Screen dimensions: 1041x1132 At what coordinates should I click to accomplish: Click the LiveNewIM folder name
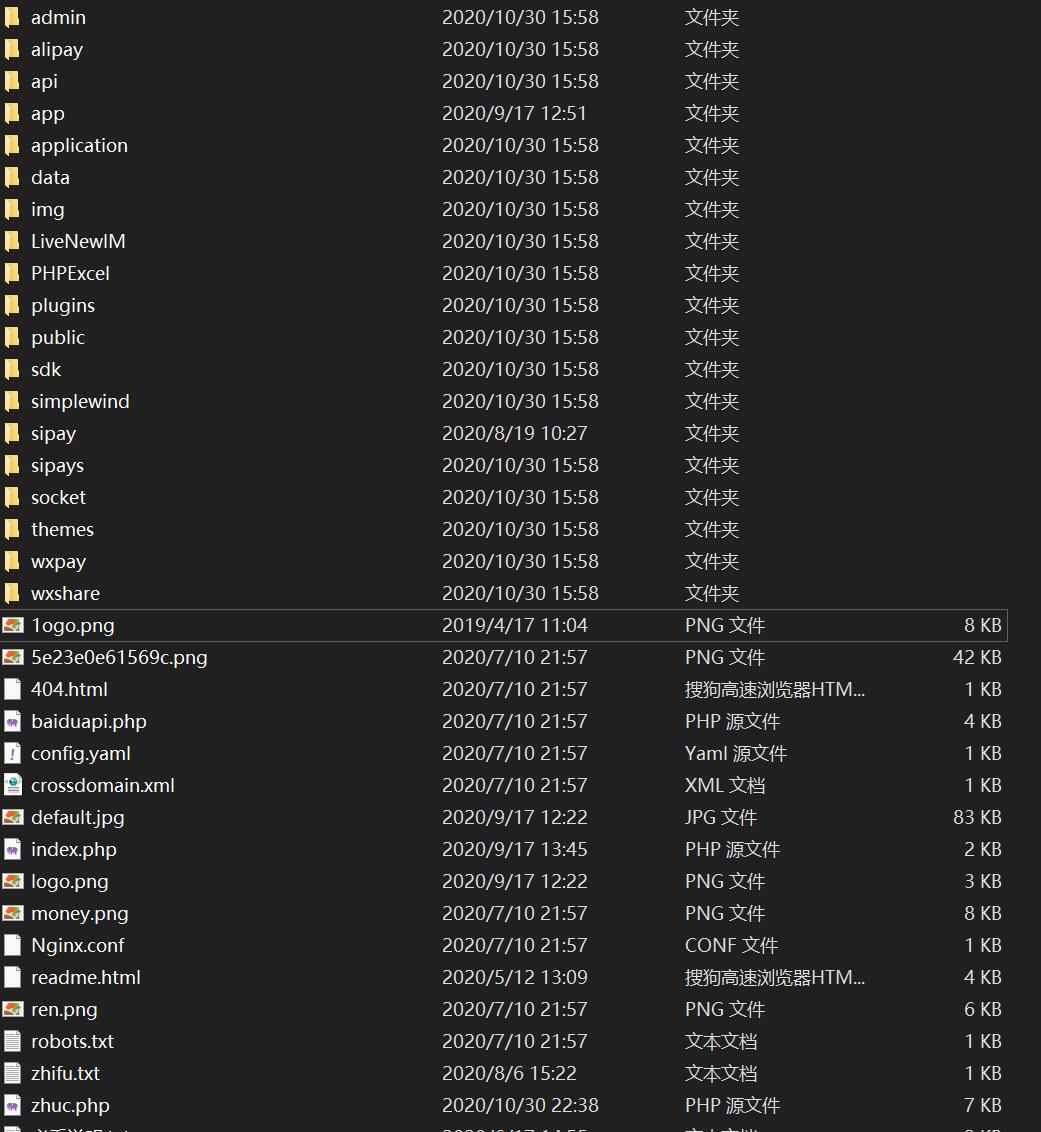[78, 242]
